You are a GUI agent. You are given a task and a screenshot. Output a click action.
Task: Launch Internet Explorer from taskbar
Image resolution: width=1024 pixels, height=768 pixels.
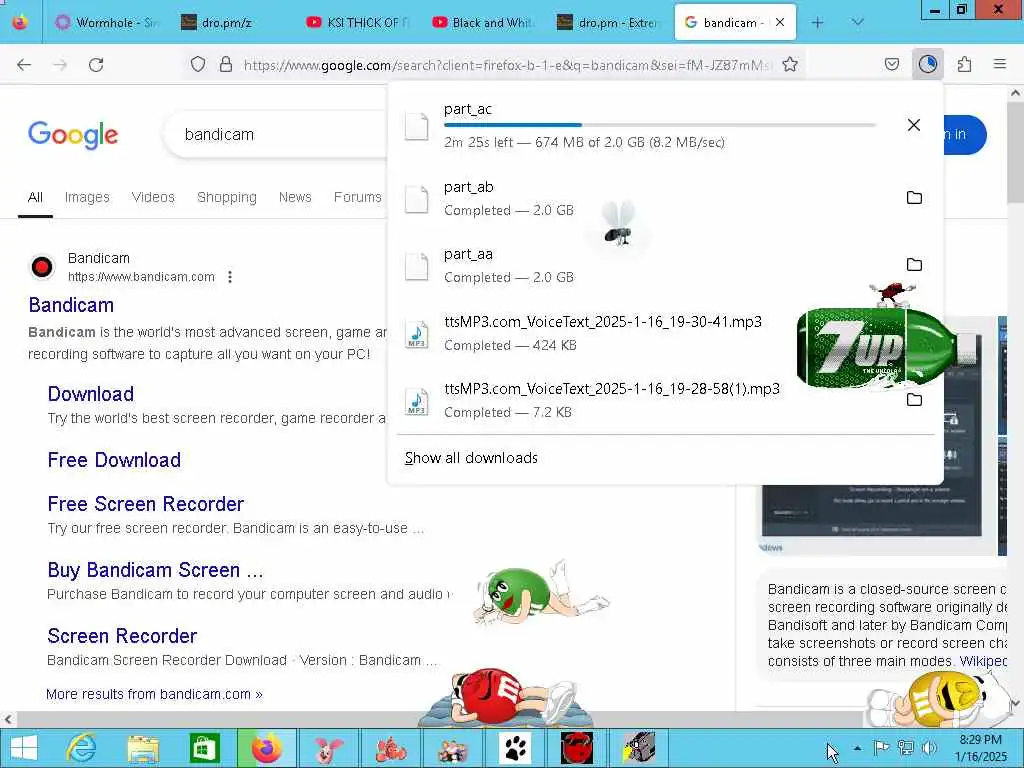tap(82, 748)
